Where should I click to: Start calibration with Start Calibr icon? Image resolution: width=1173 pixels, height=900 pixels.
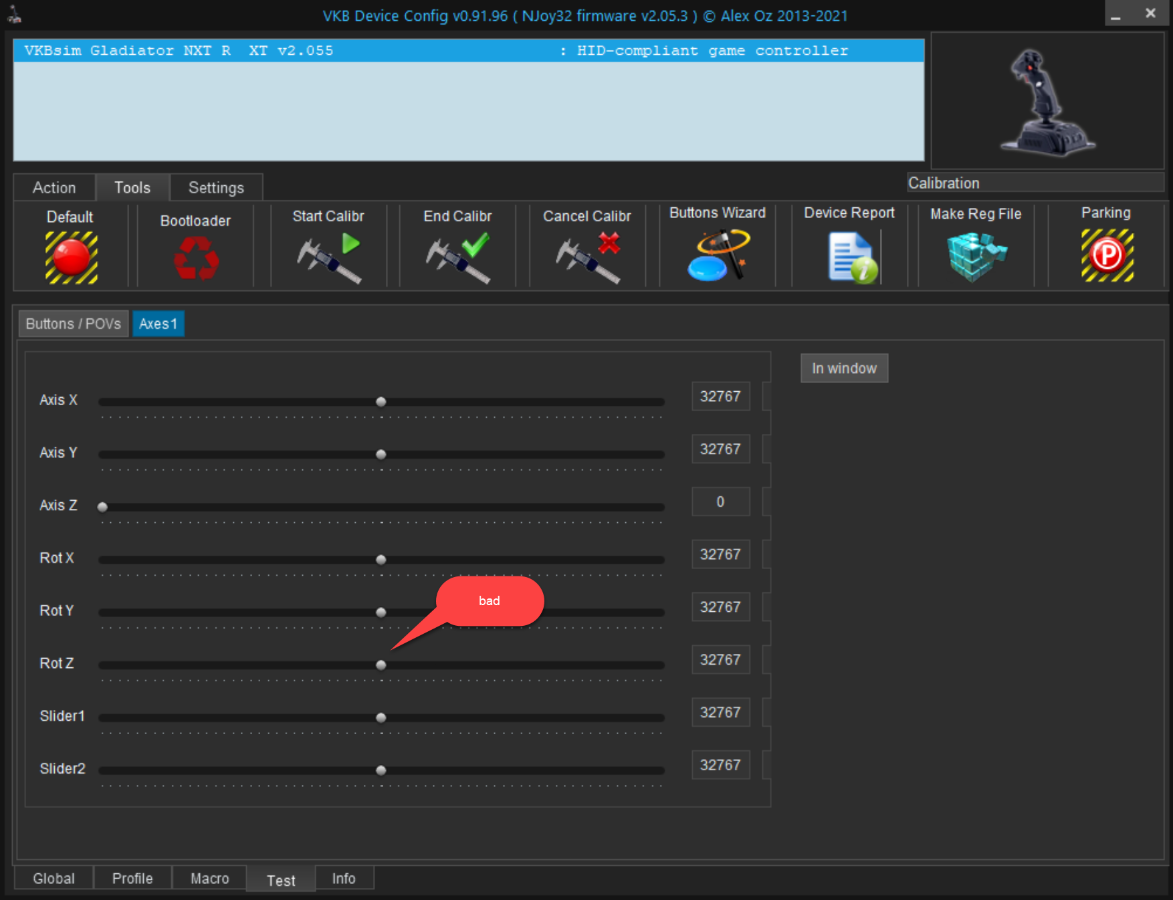click(329, 257)
